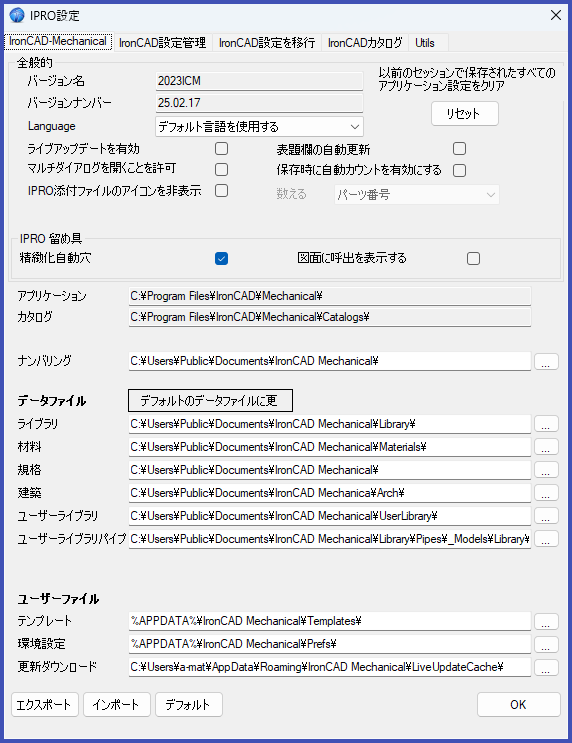Enable 表題欄の自動更新 checkbox
Image resolution: width=572 pixels, height=743 pixels.
coord(459,148)
